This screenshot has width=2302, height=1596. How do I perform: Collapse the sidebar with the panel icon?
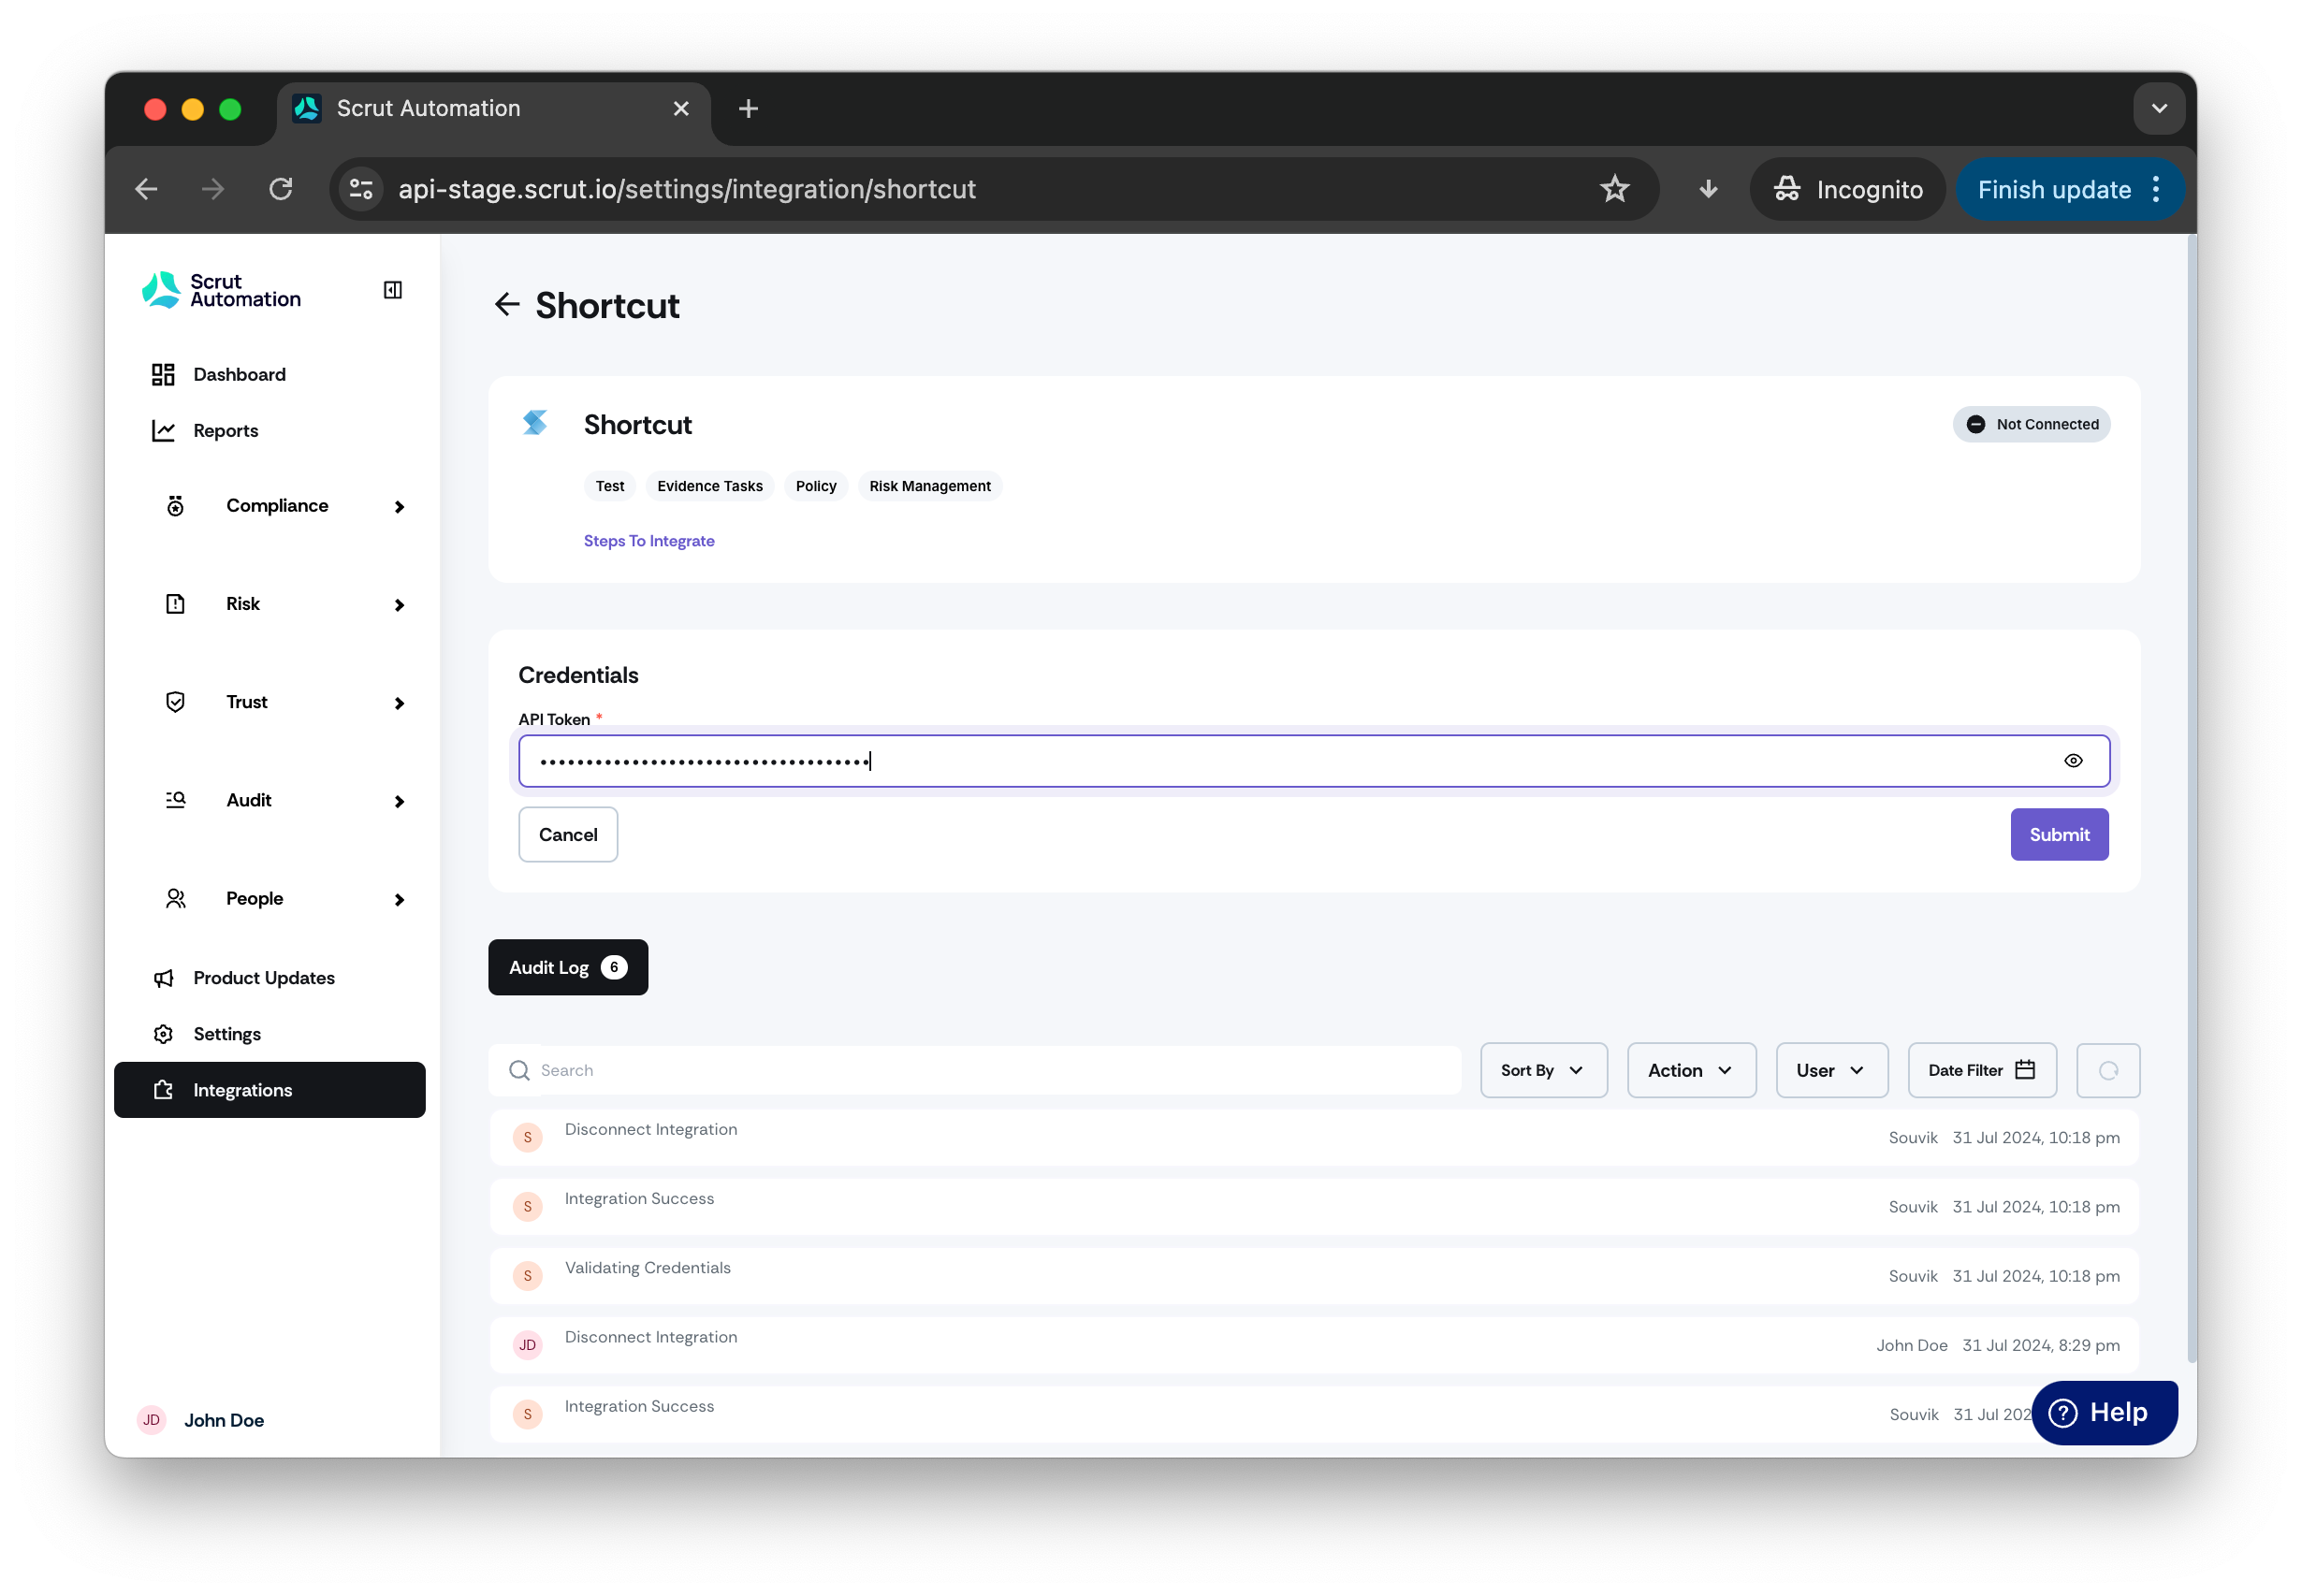point(393,290)
